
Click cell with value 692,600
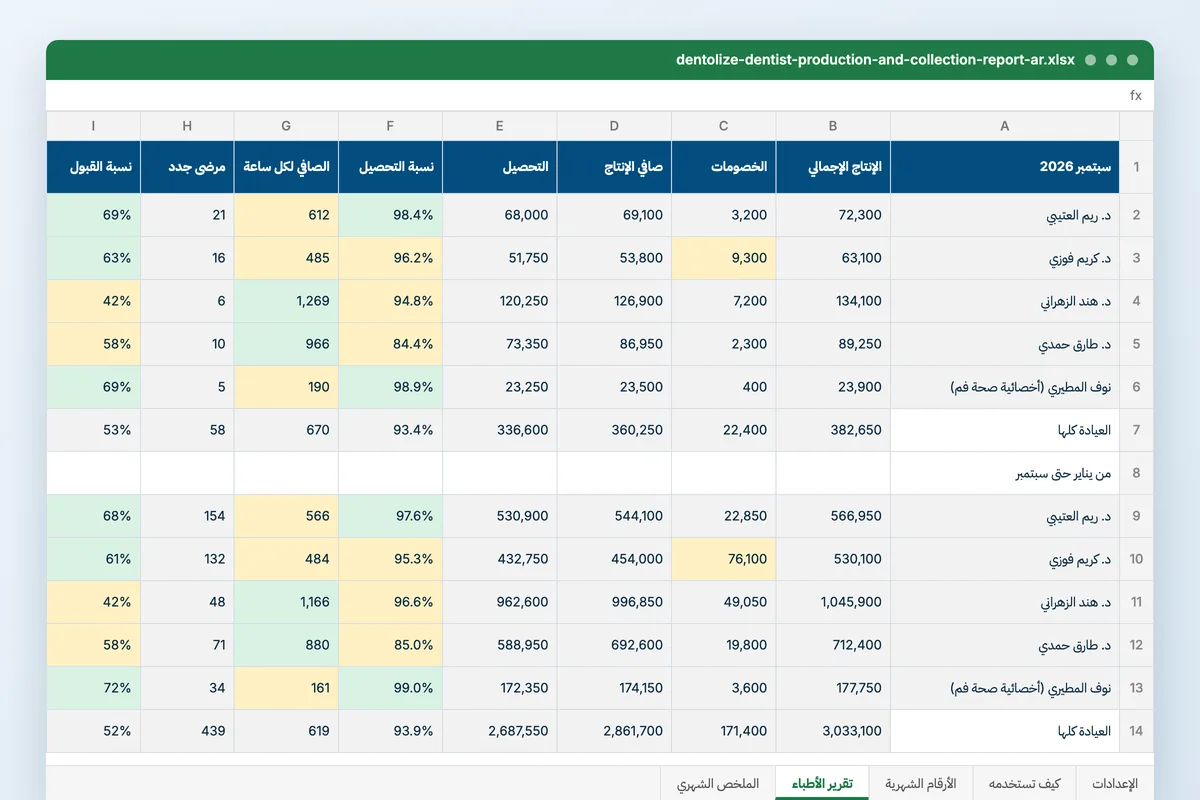(x=615, y=645)
